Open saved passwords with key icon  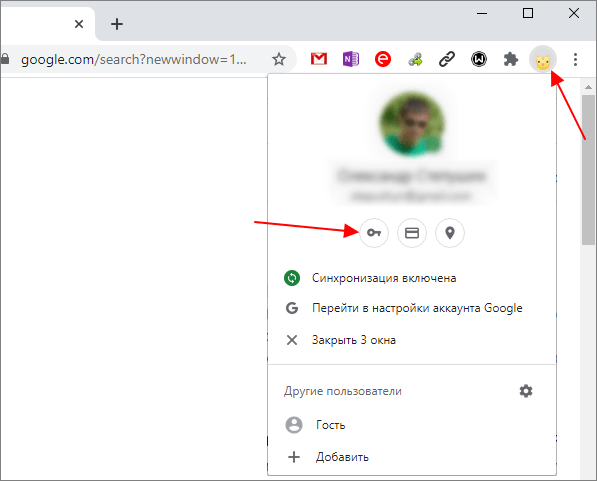pyautogui.click(x=374, y=233)
